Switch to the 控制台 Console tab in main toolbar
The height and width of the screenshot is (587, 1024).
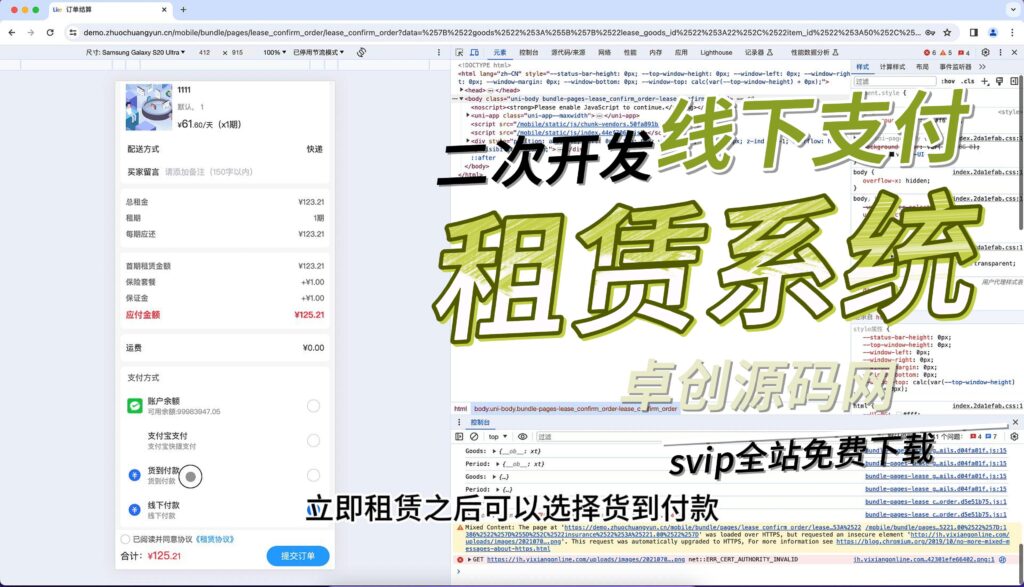[x=529, y=52]
